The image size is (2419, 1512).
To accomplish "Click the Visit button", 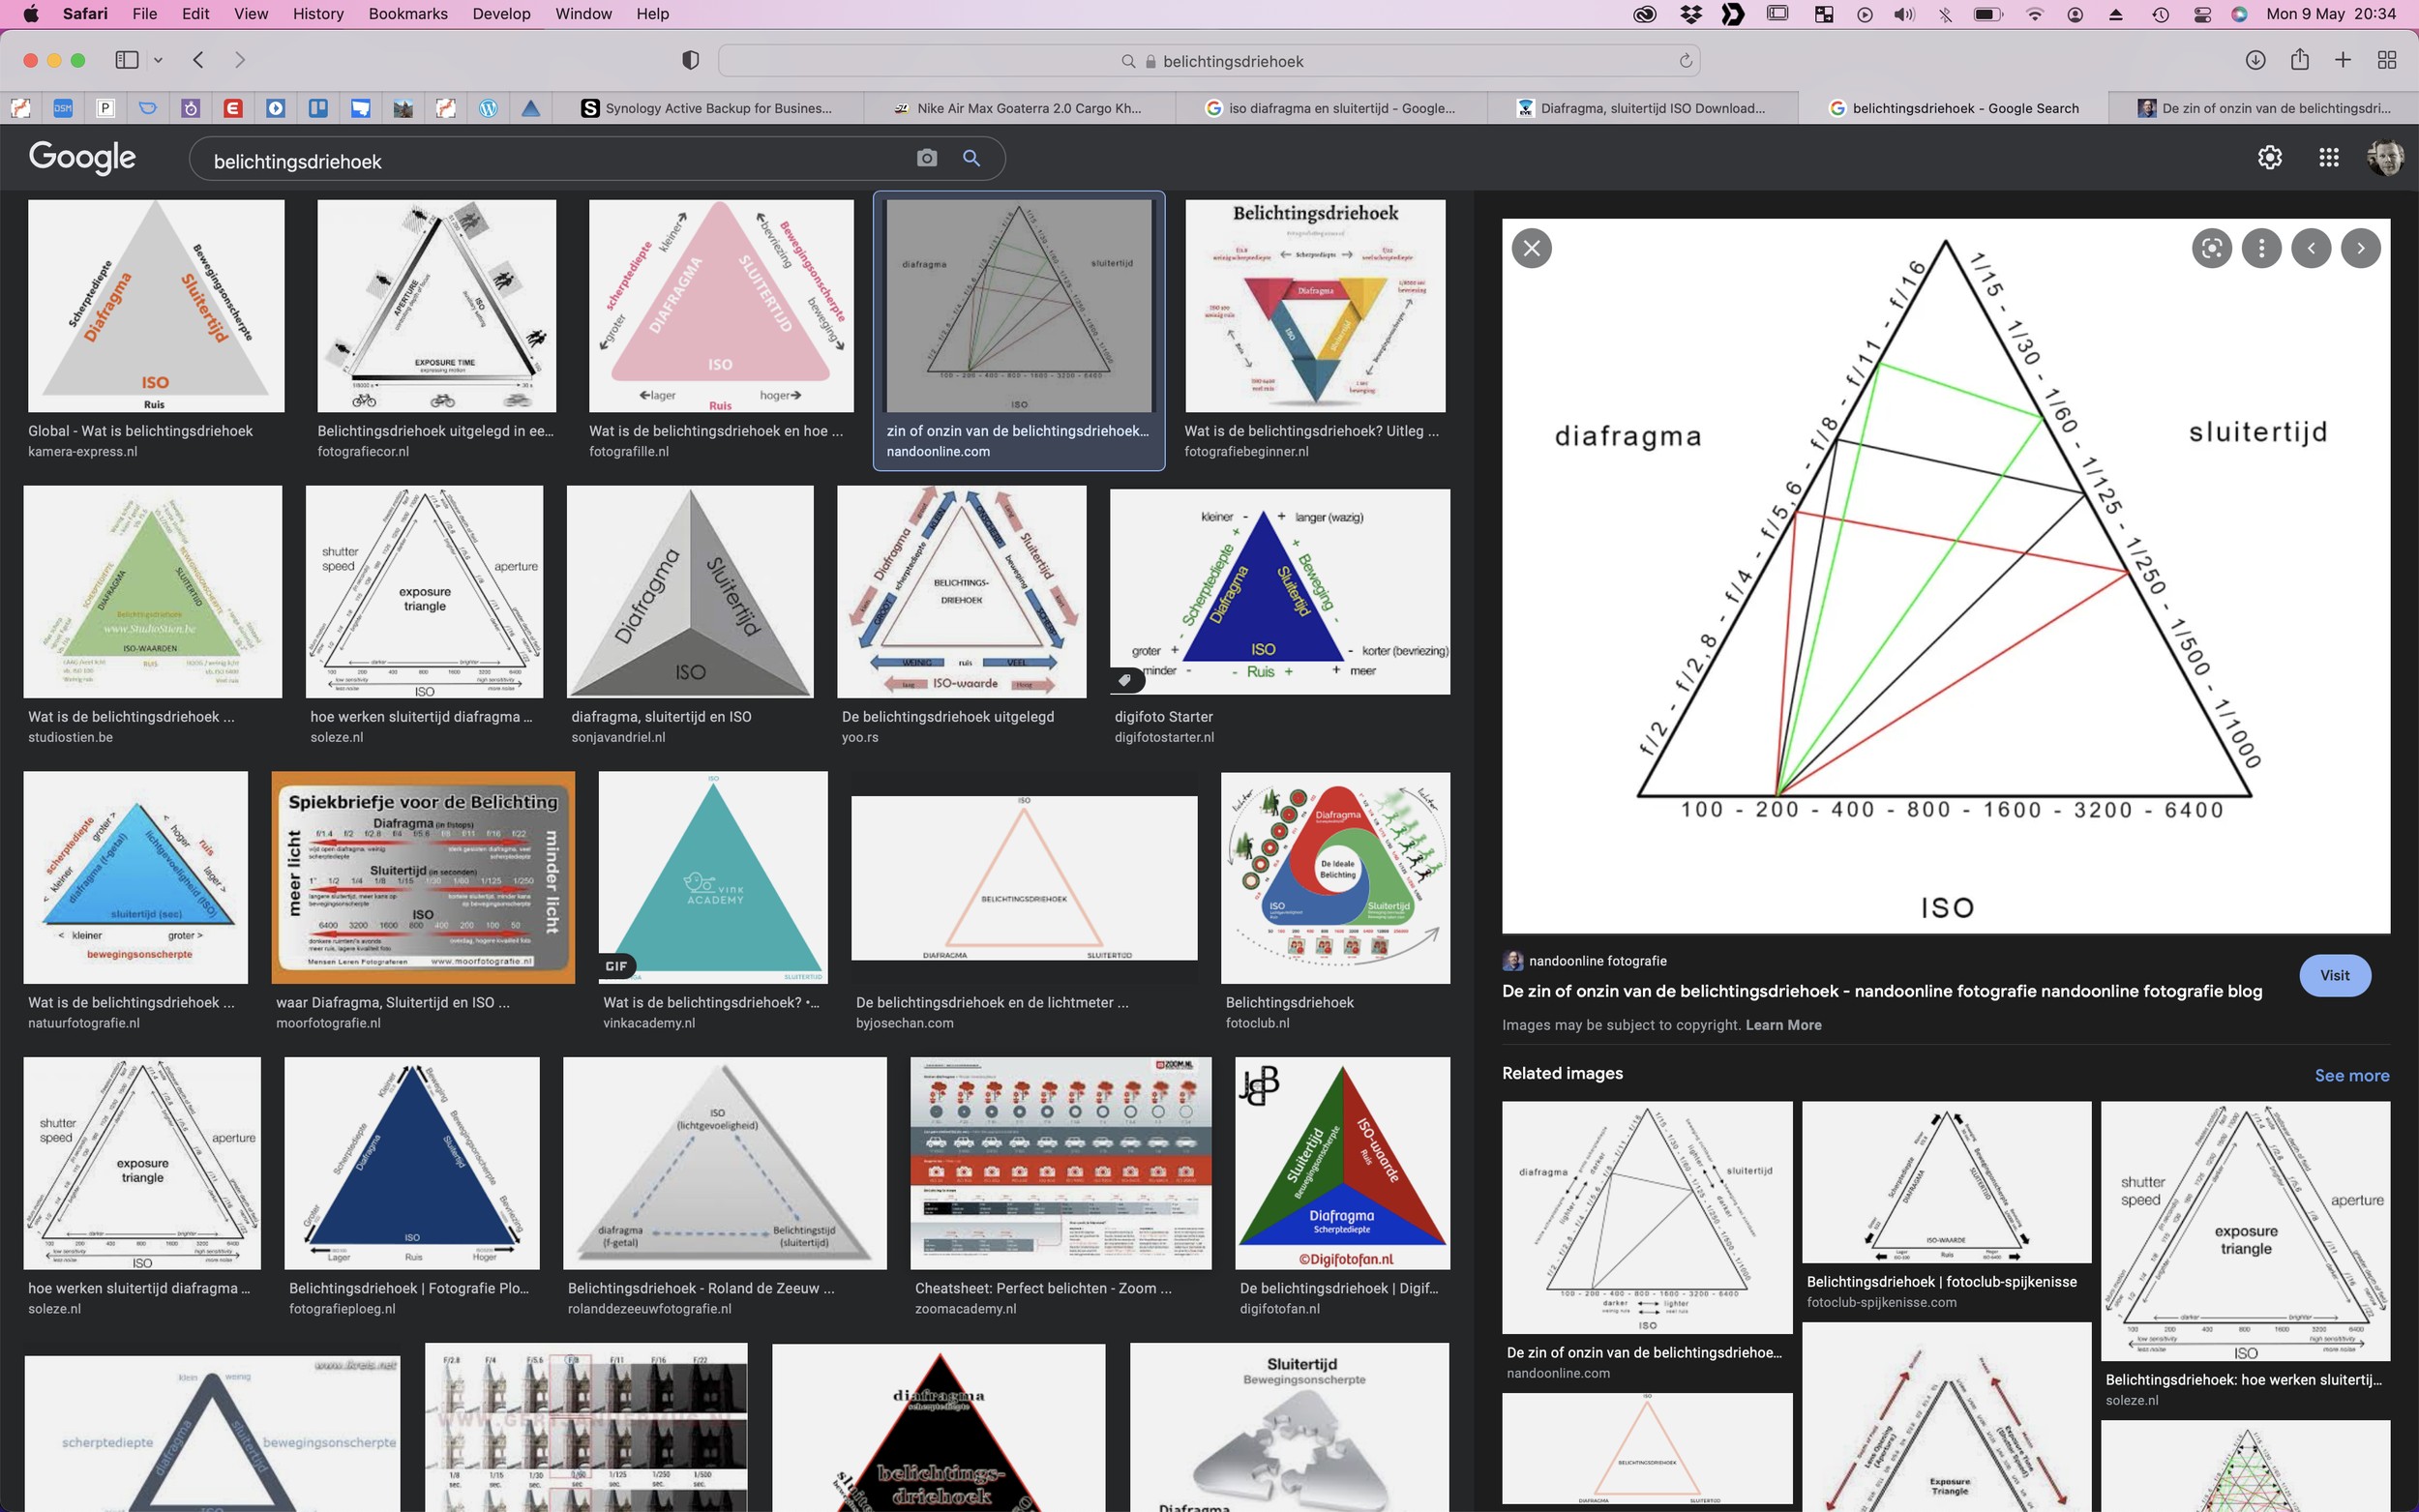I will tap(2334, 975).
